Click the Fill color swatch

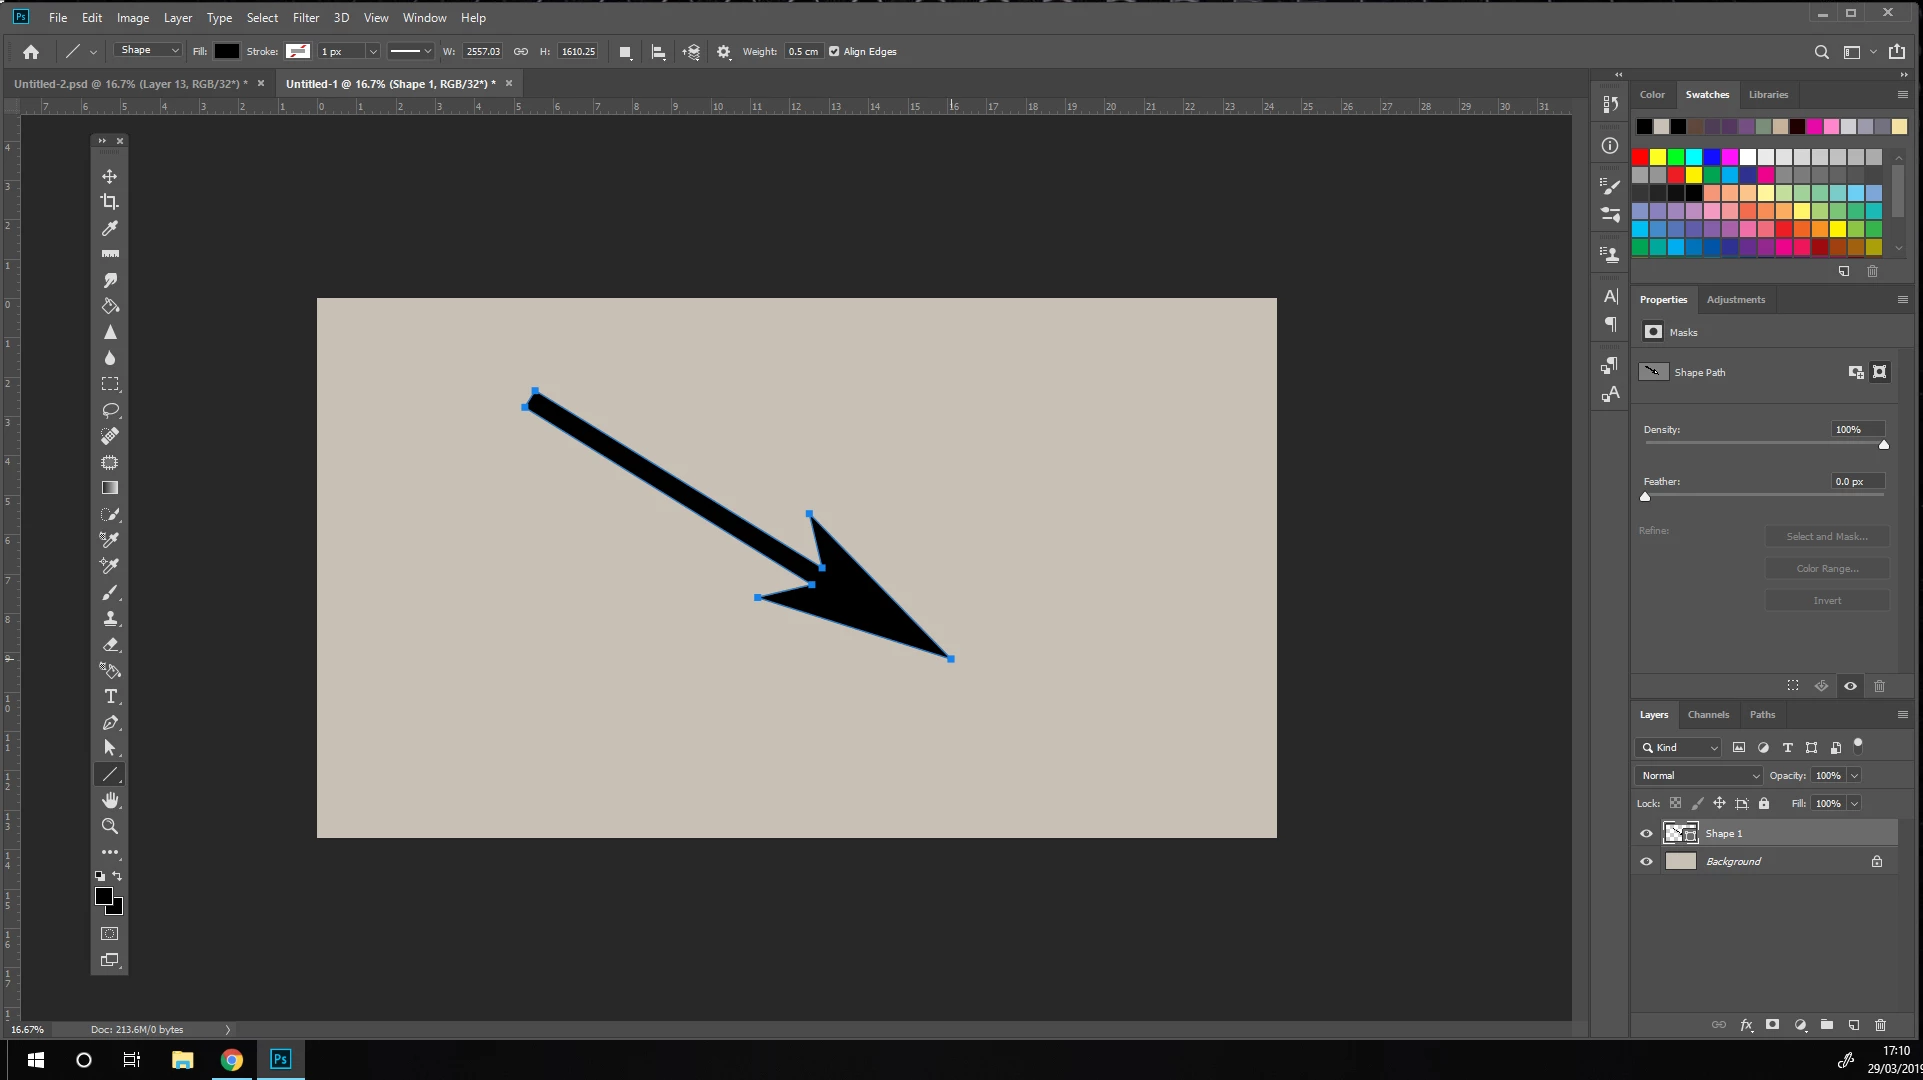pos(227,52)
